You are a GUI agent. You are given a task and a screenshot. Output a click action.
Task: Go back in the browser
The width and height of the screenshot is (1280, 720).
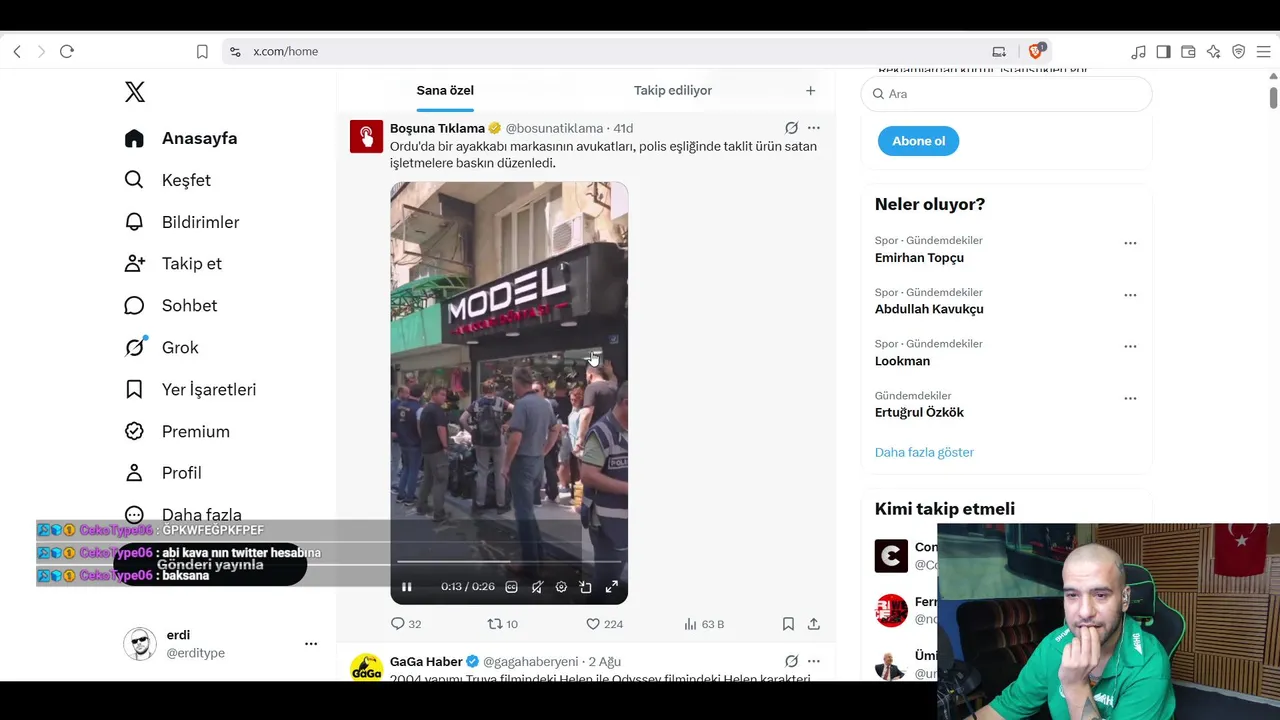point(17,51)
